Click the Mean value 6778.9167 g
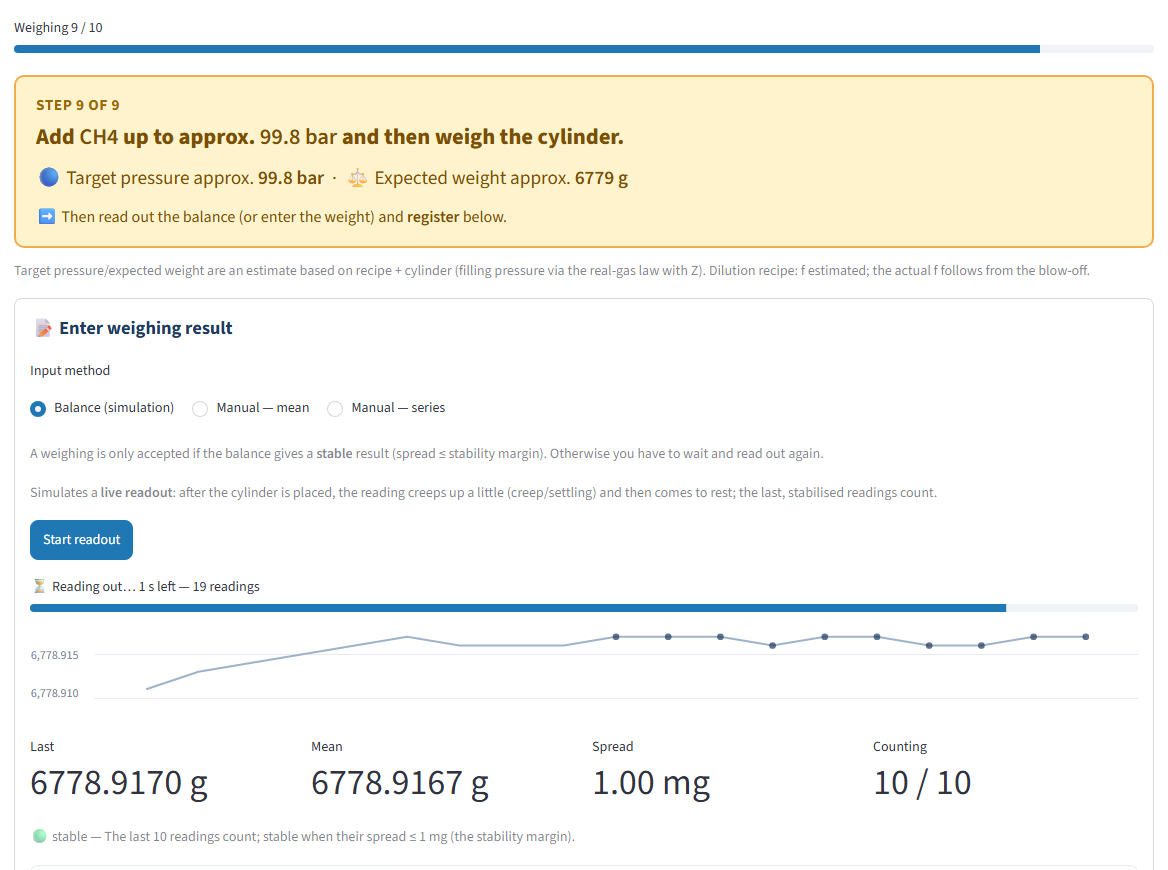1168x870 pixels. 400,783
